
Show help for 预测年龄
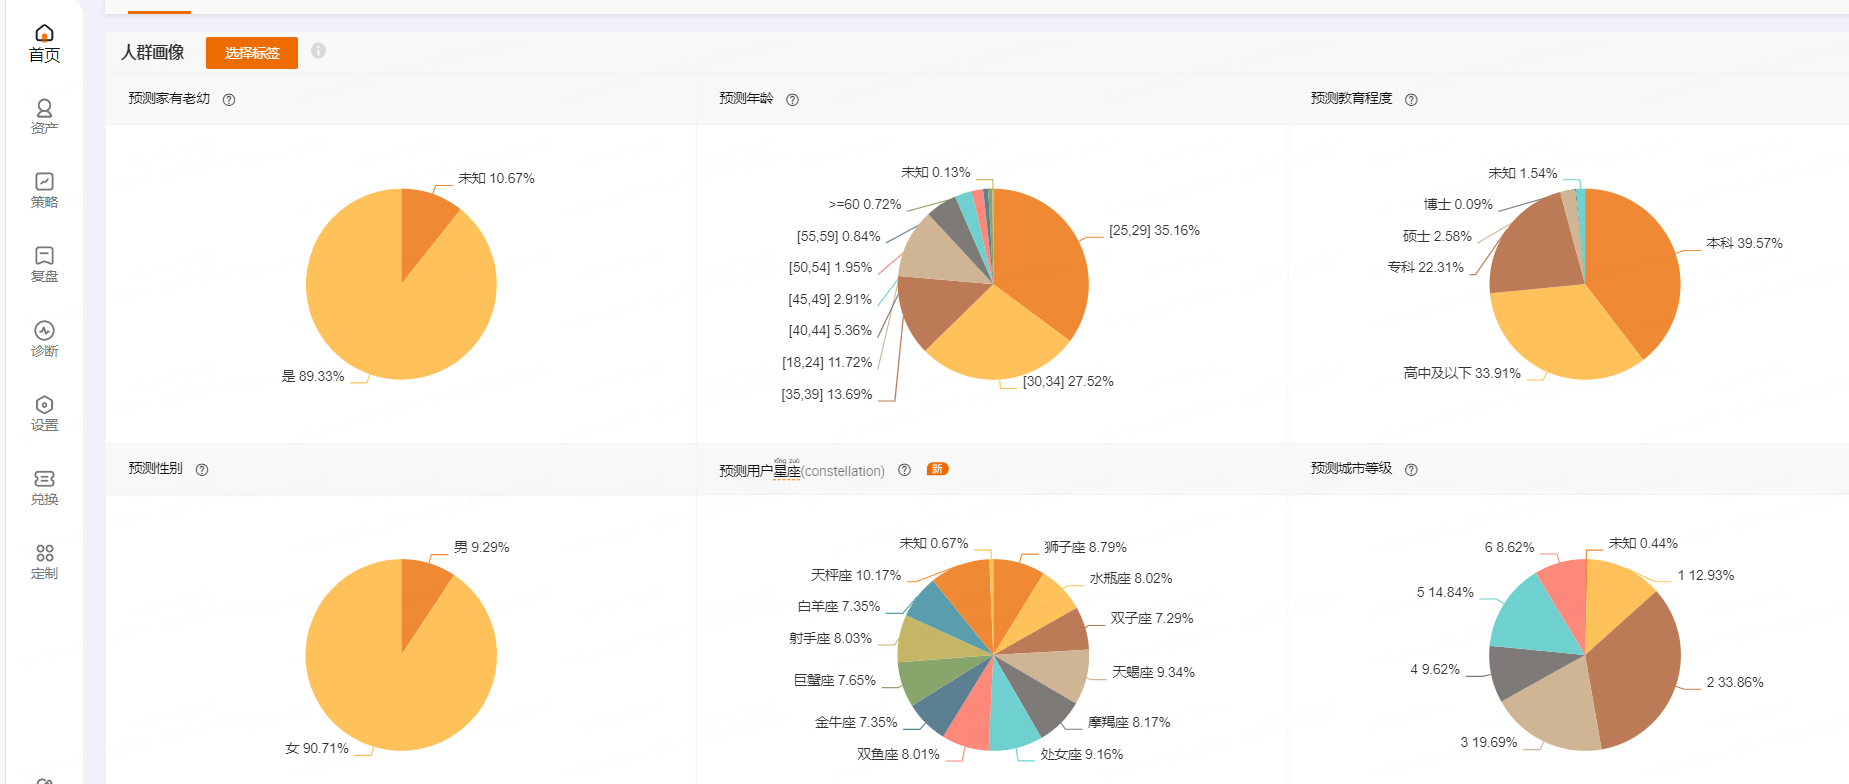(792, 100)
